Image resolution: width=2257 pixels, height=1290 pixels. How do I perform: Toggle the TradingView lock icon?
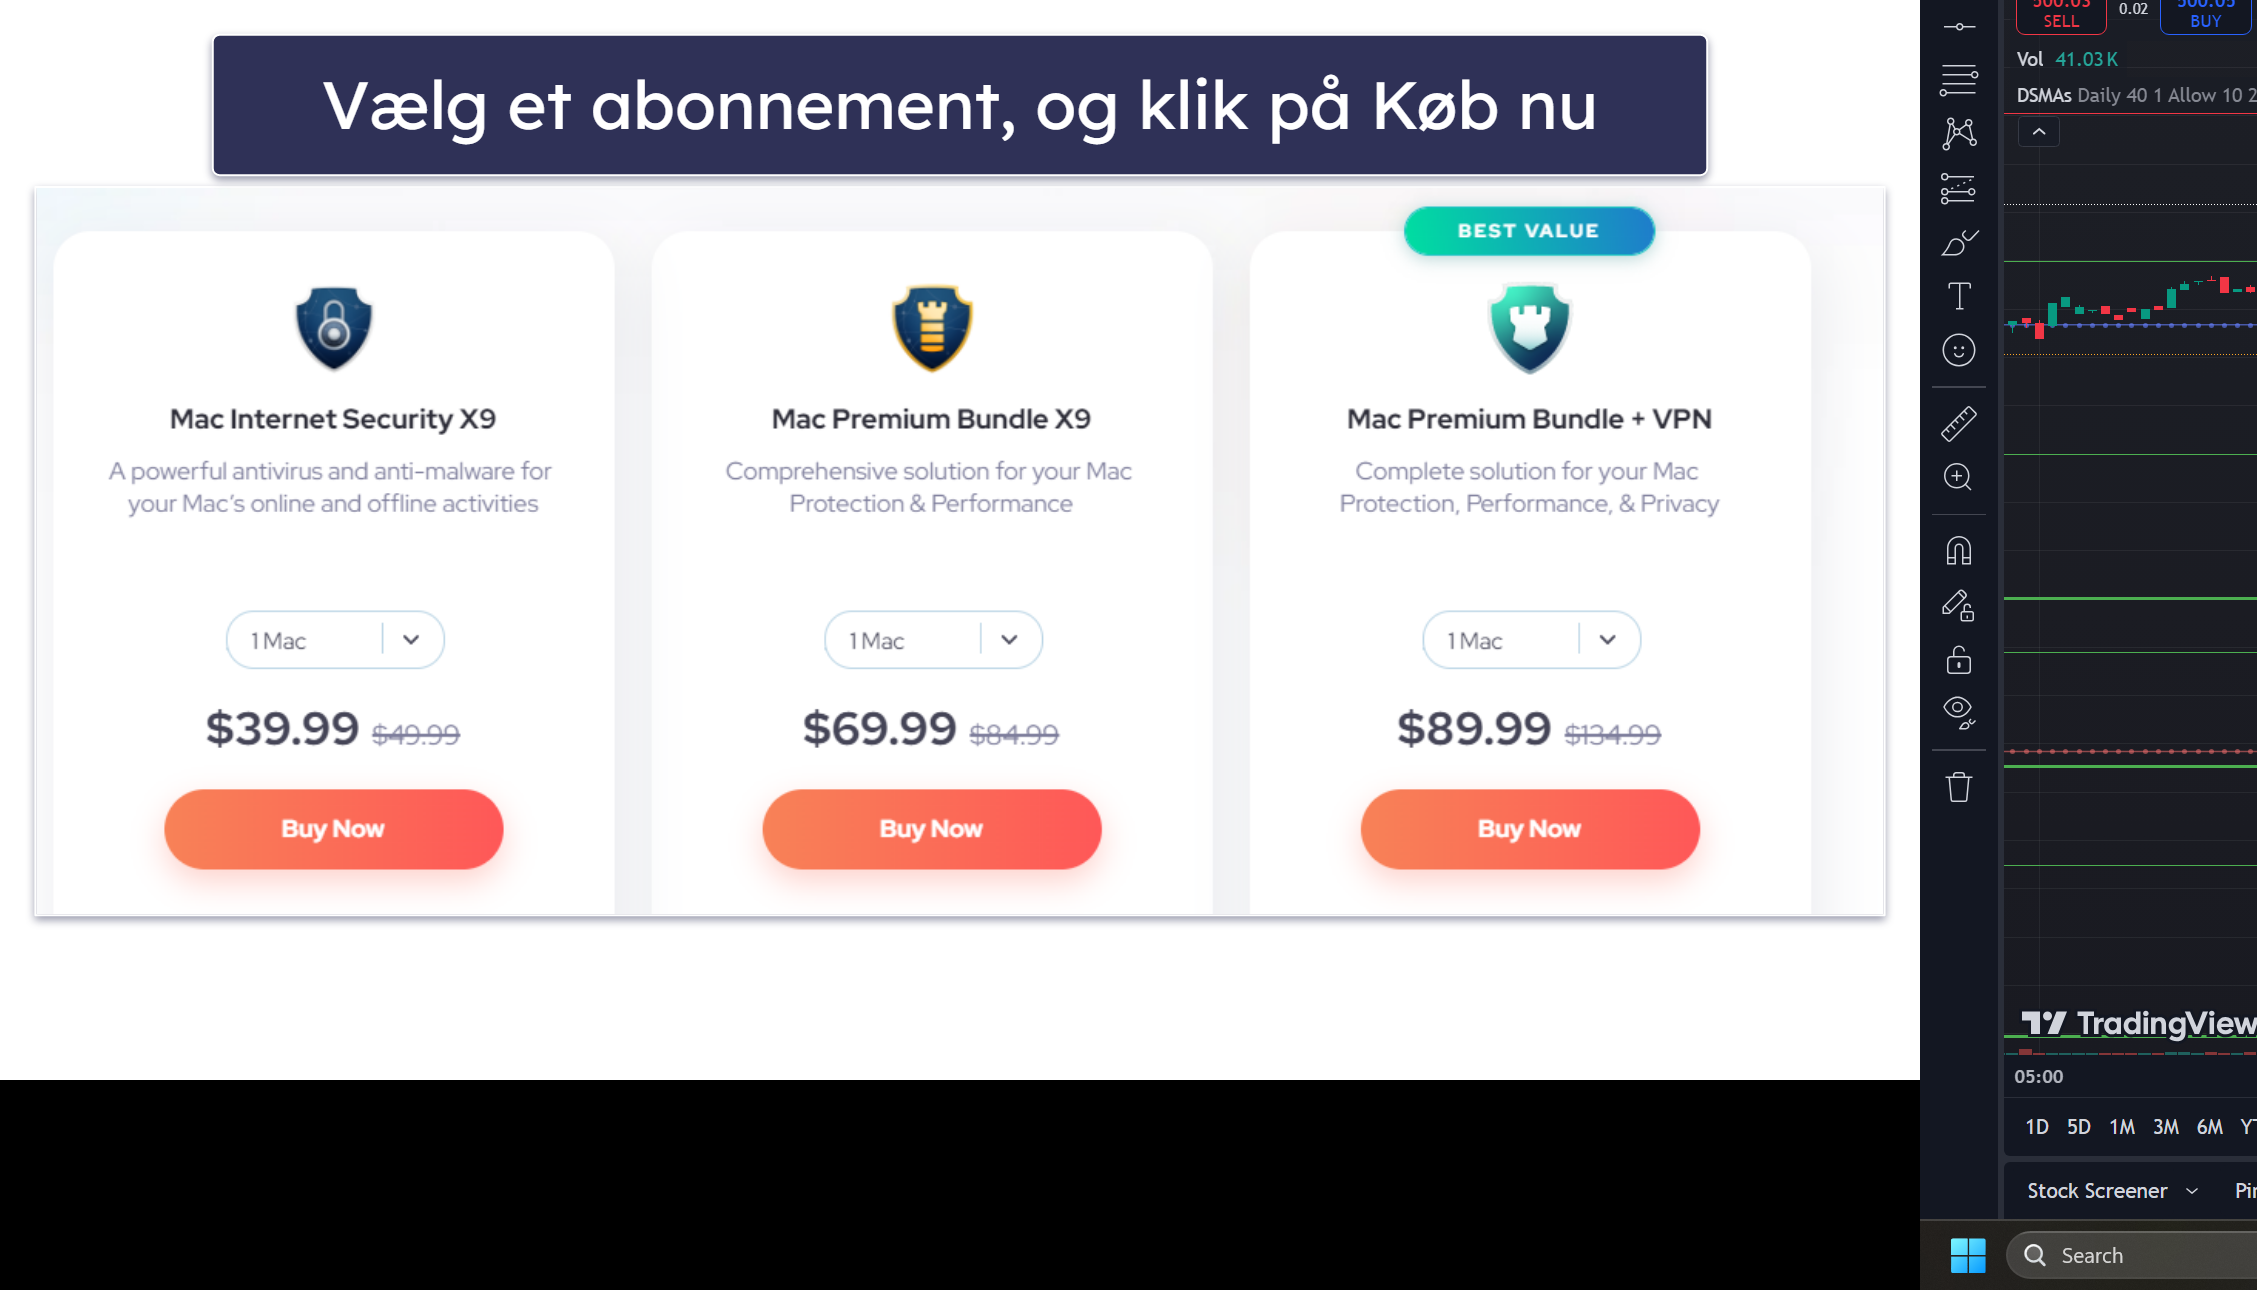click(x=1959, y=659)
